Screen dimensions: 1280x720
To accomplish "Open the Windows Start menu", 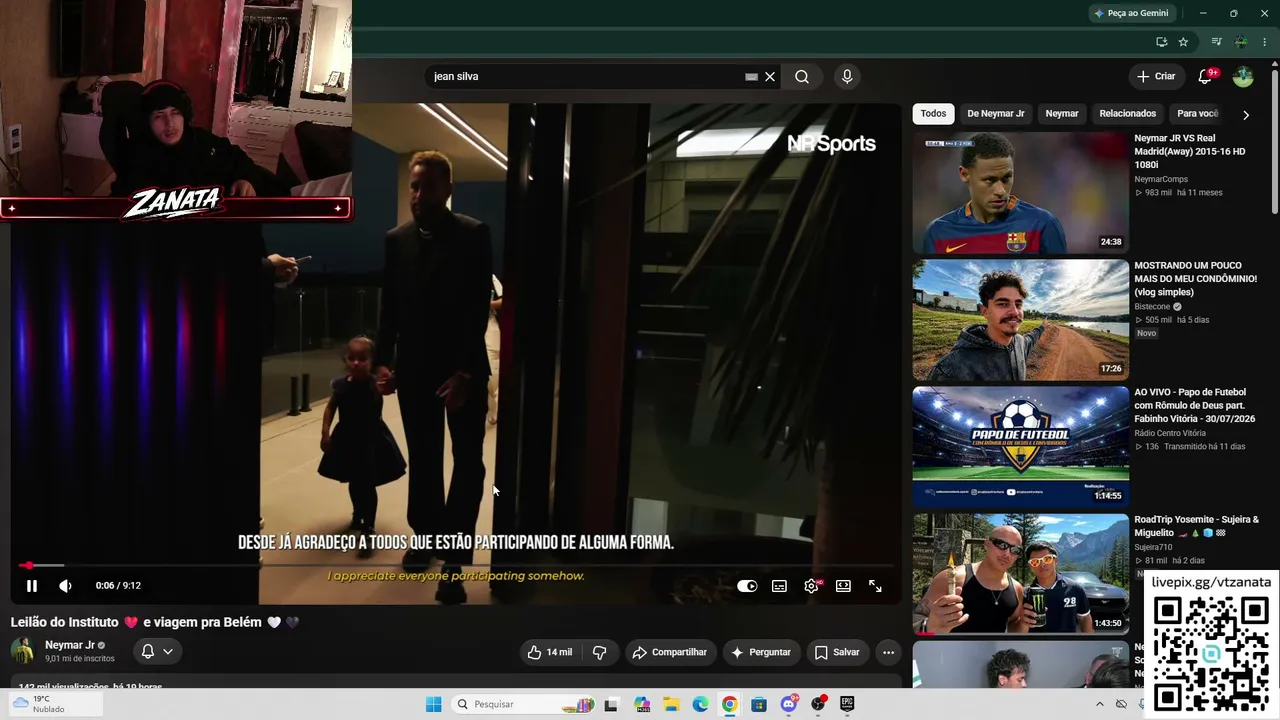I will click(x=433, y=704).
